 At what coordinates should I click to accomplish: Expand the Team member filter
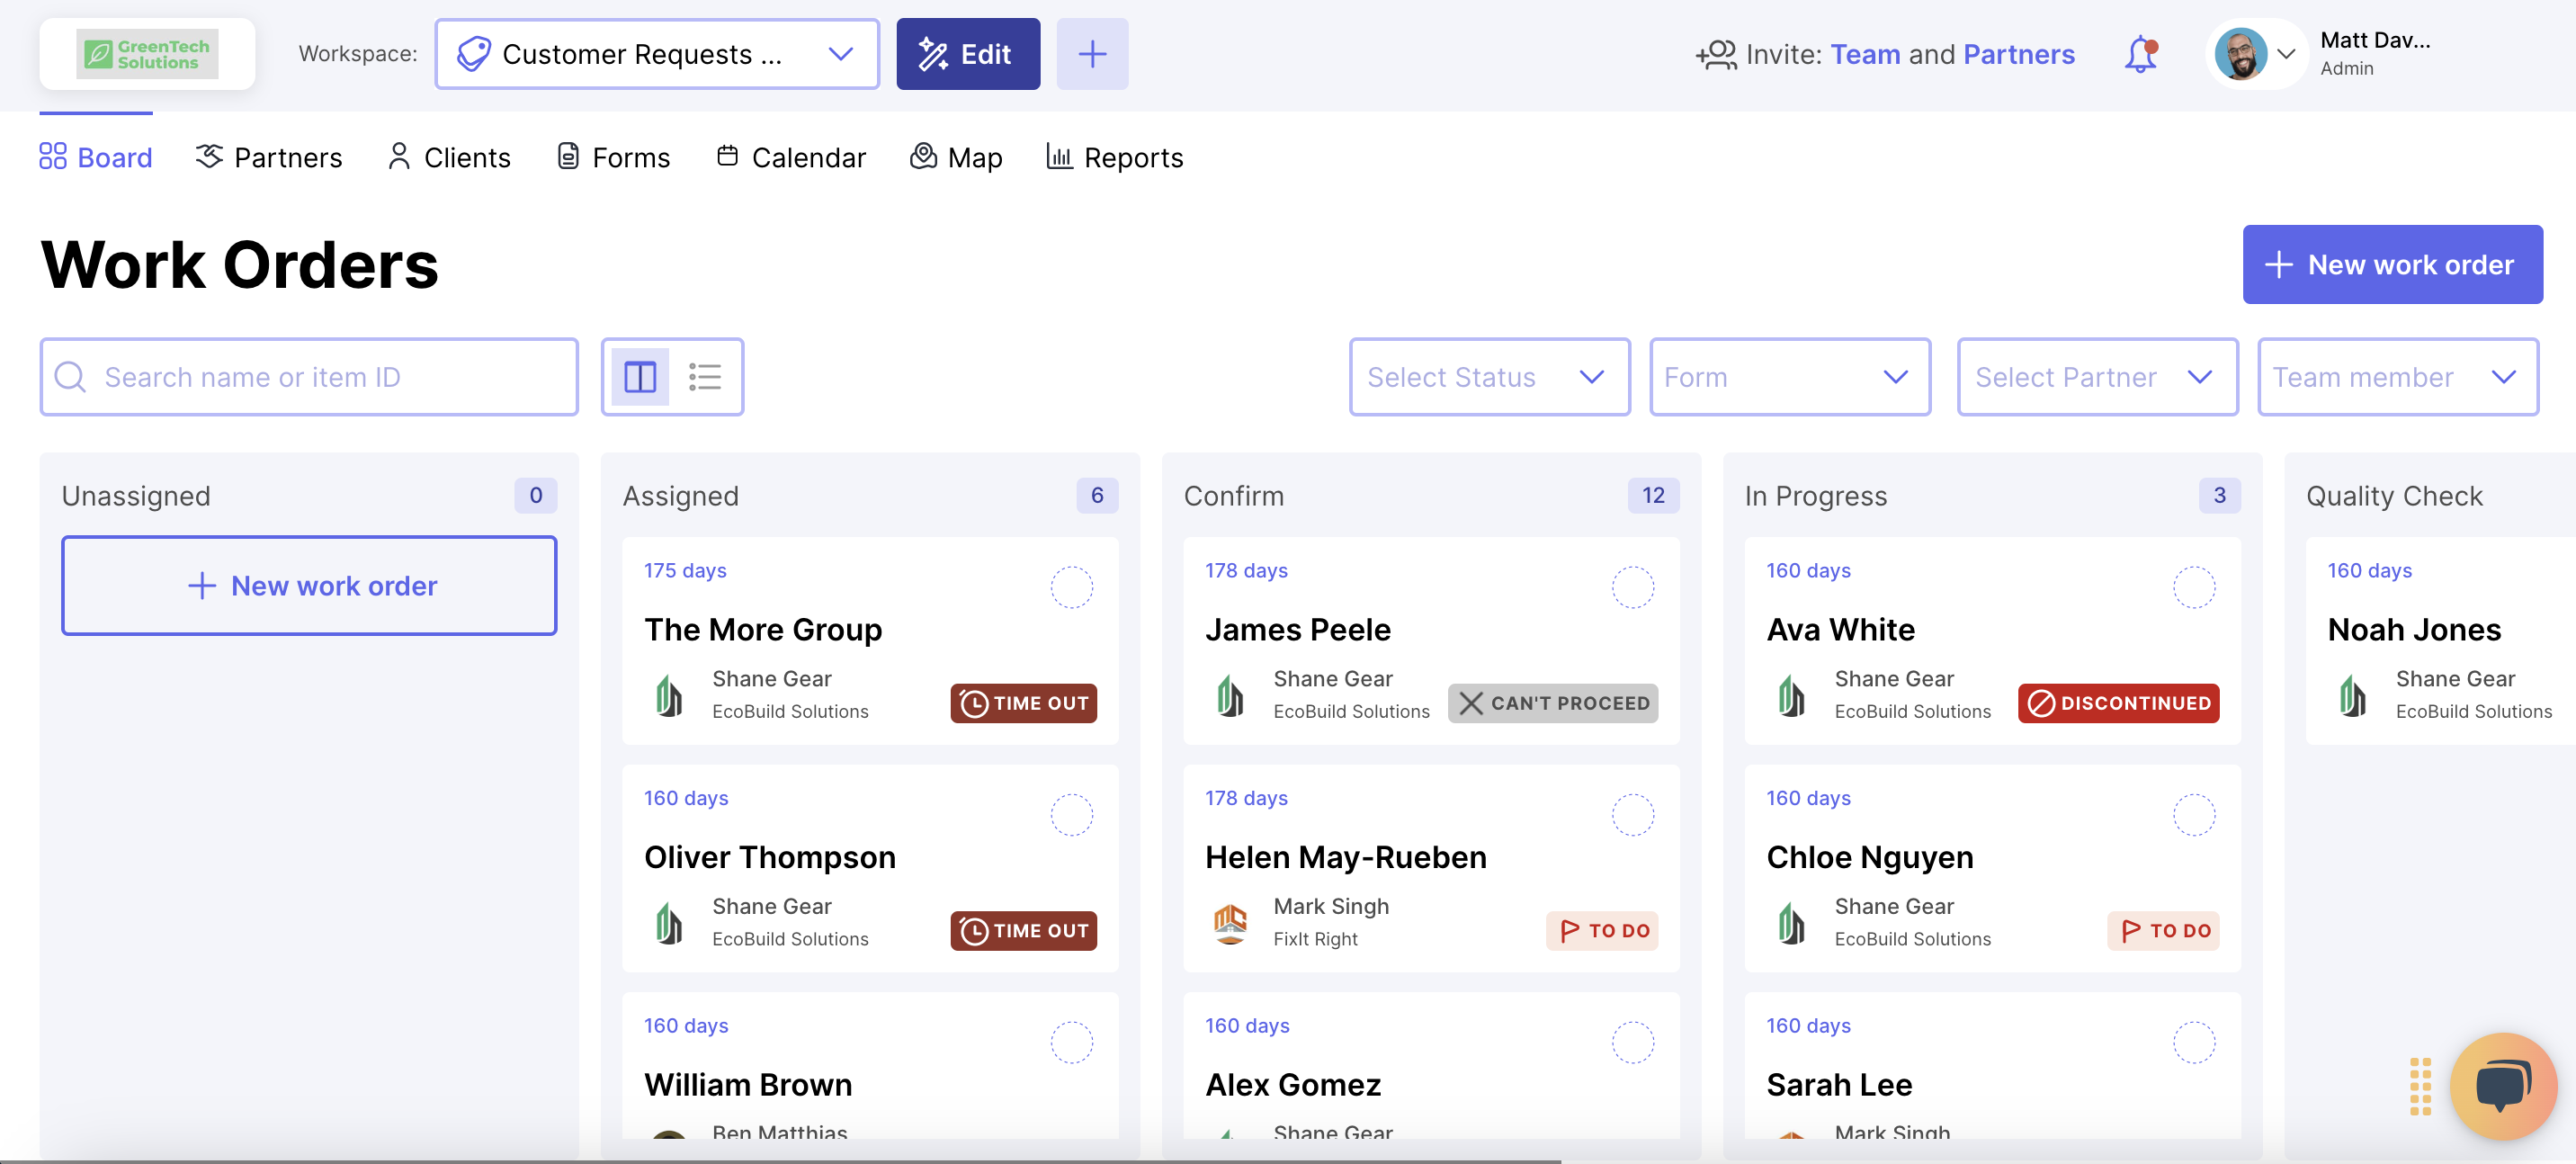click(x=2397, y=377)
